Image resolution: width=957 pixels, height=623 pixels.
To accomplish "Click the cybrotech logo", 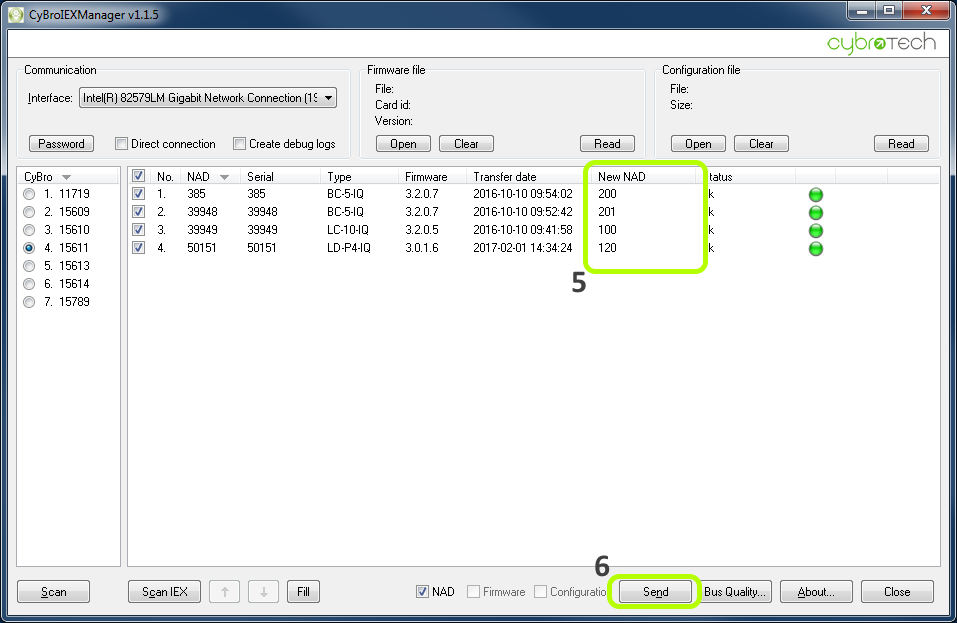I will click(881, 43).
